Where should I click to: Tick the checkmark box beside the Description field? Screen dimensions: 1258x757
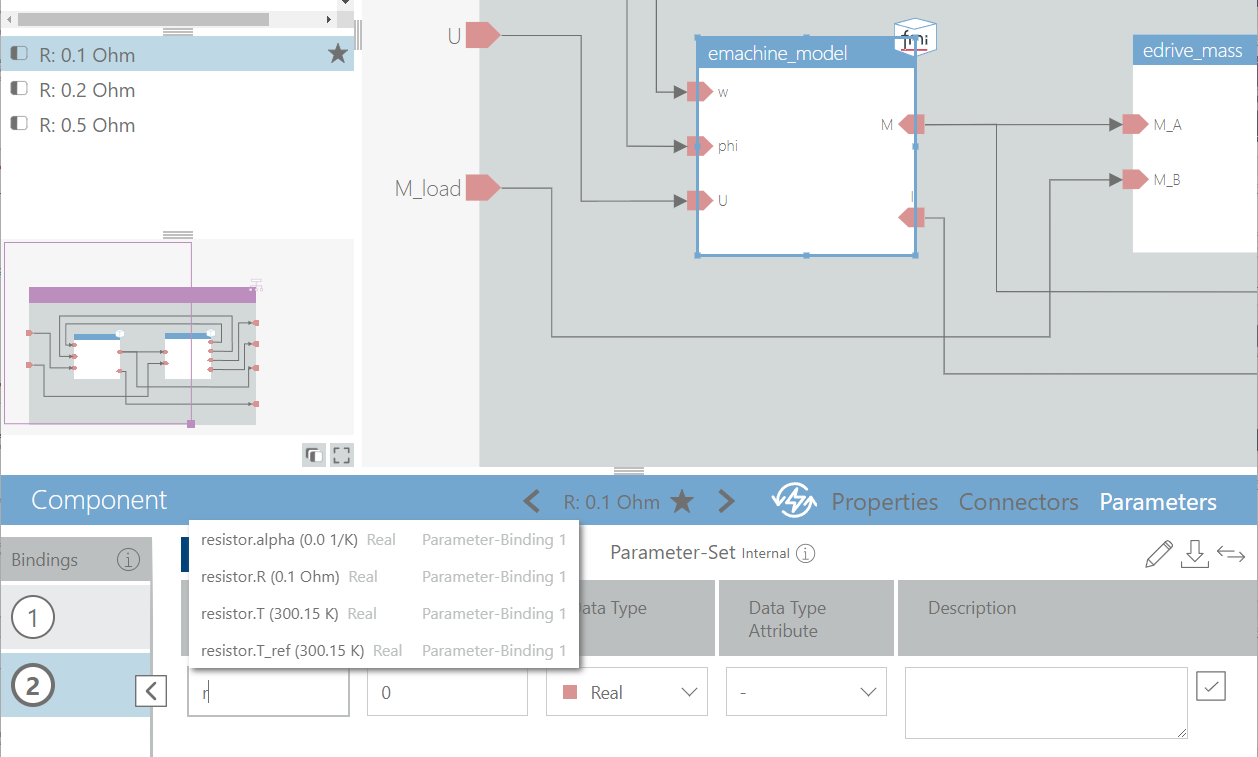pos(1210,686)
